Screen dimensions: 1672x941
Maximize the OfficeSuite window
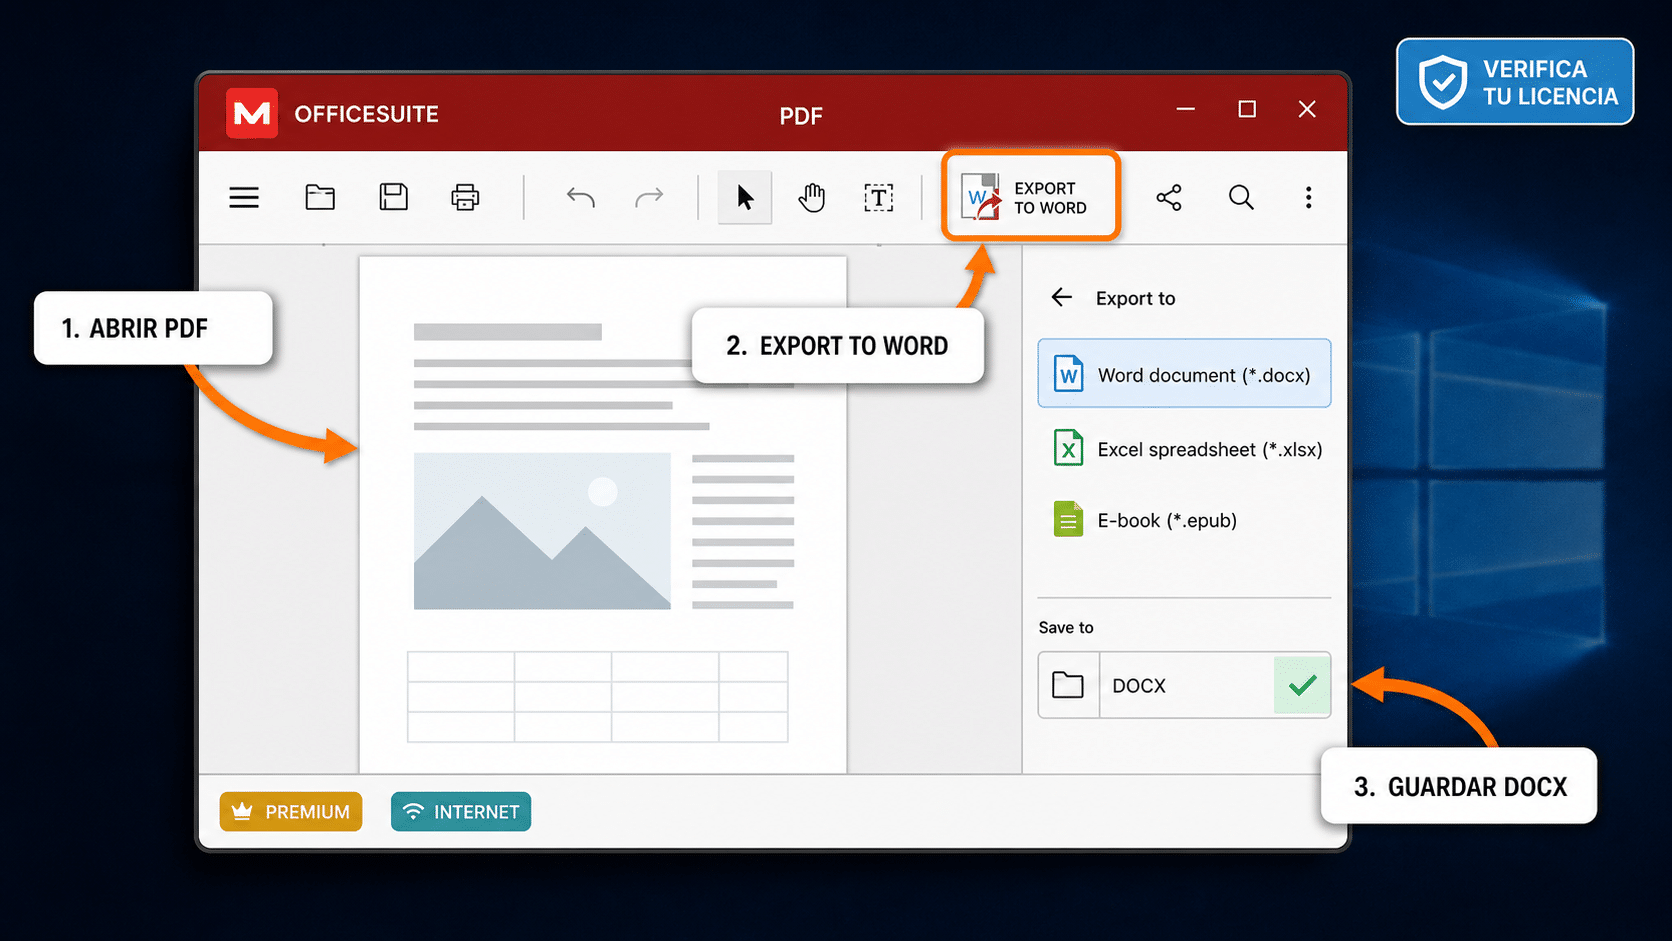1247,109
